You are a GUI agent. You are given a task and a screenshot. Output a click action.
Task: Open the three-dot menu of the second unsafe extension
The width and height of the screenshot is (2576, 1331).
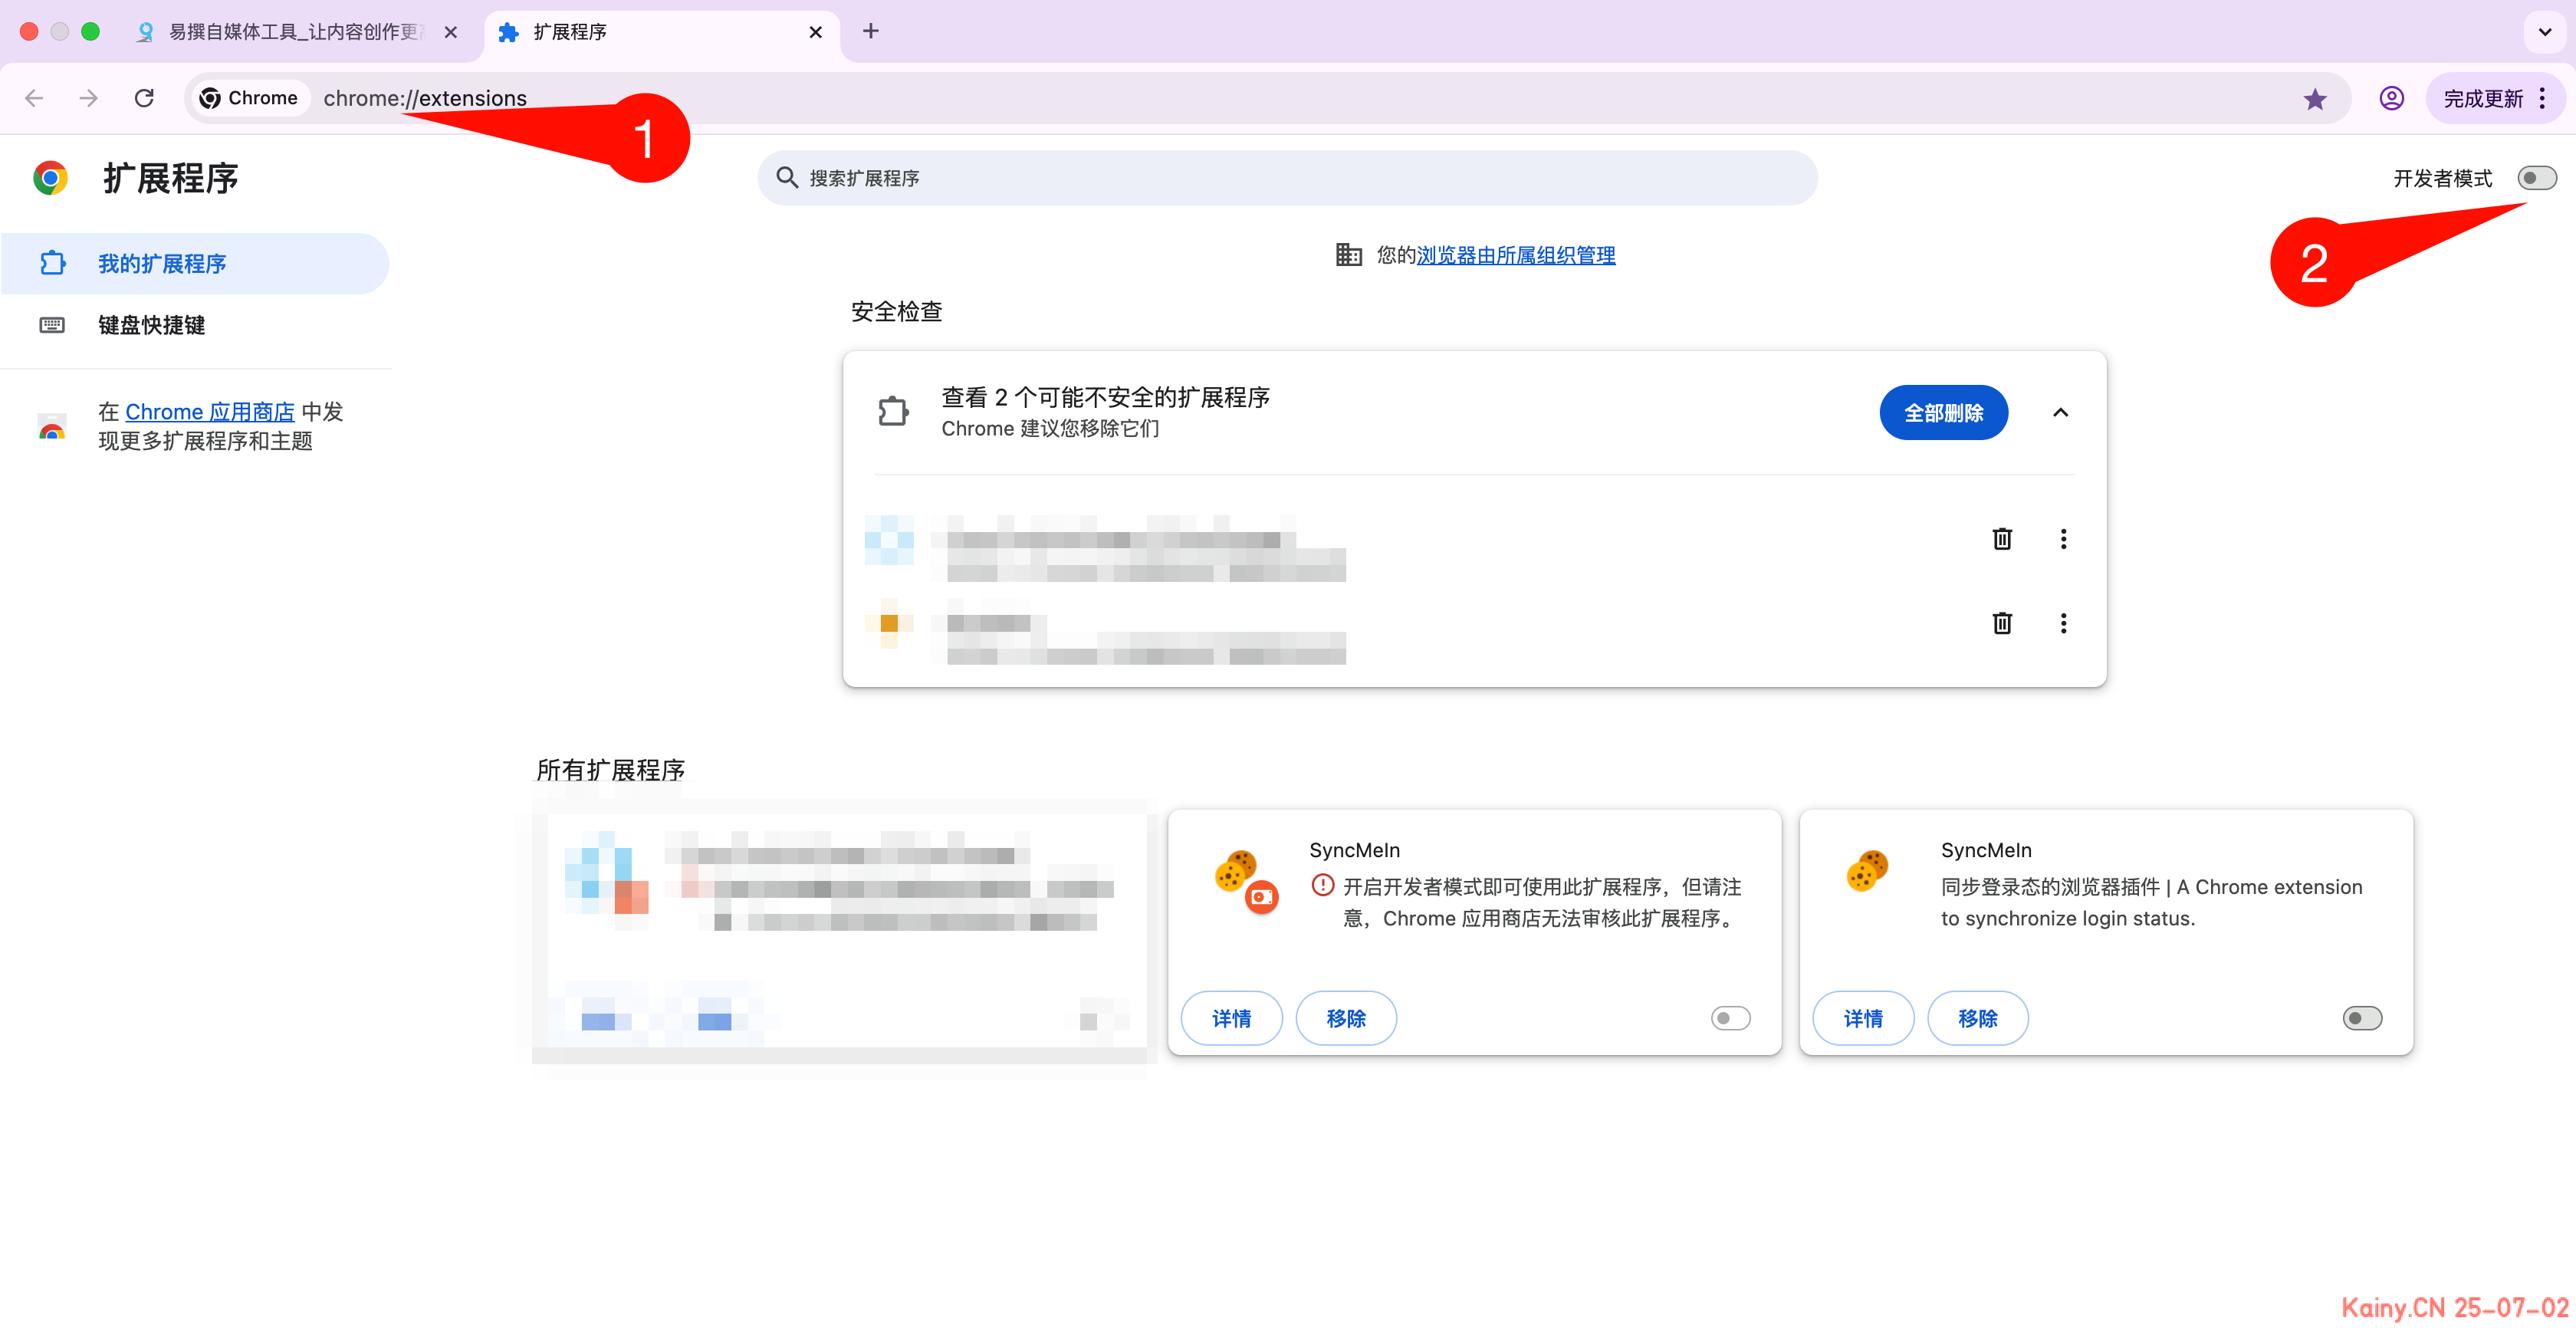pyautogui.click(x=2064, y=623)
